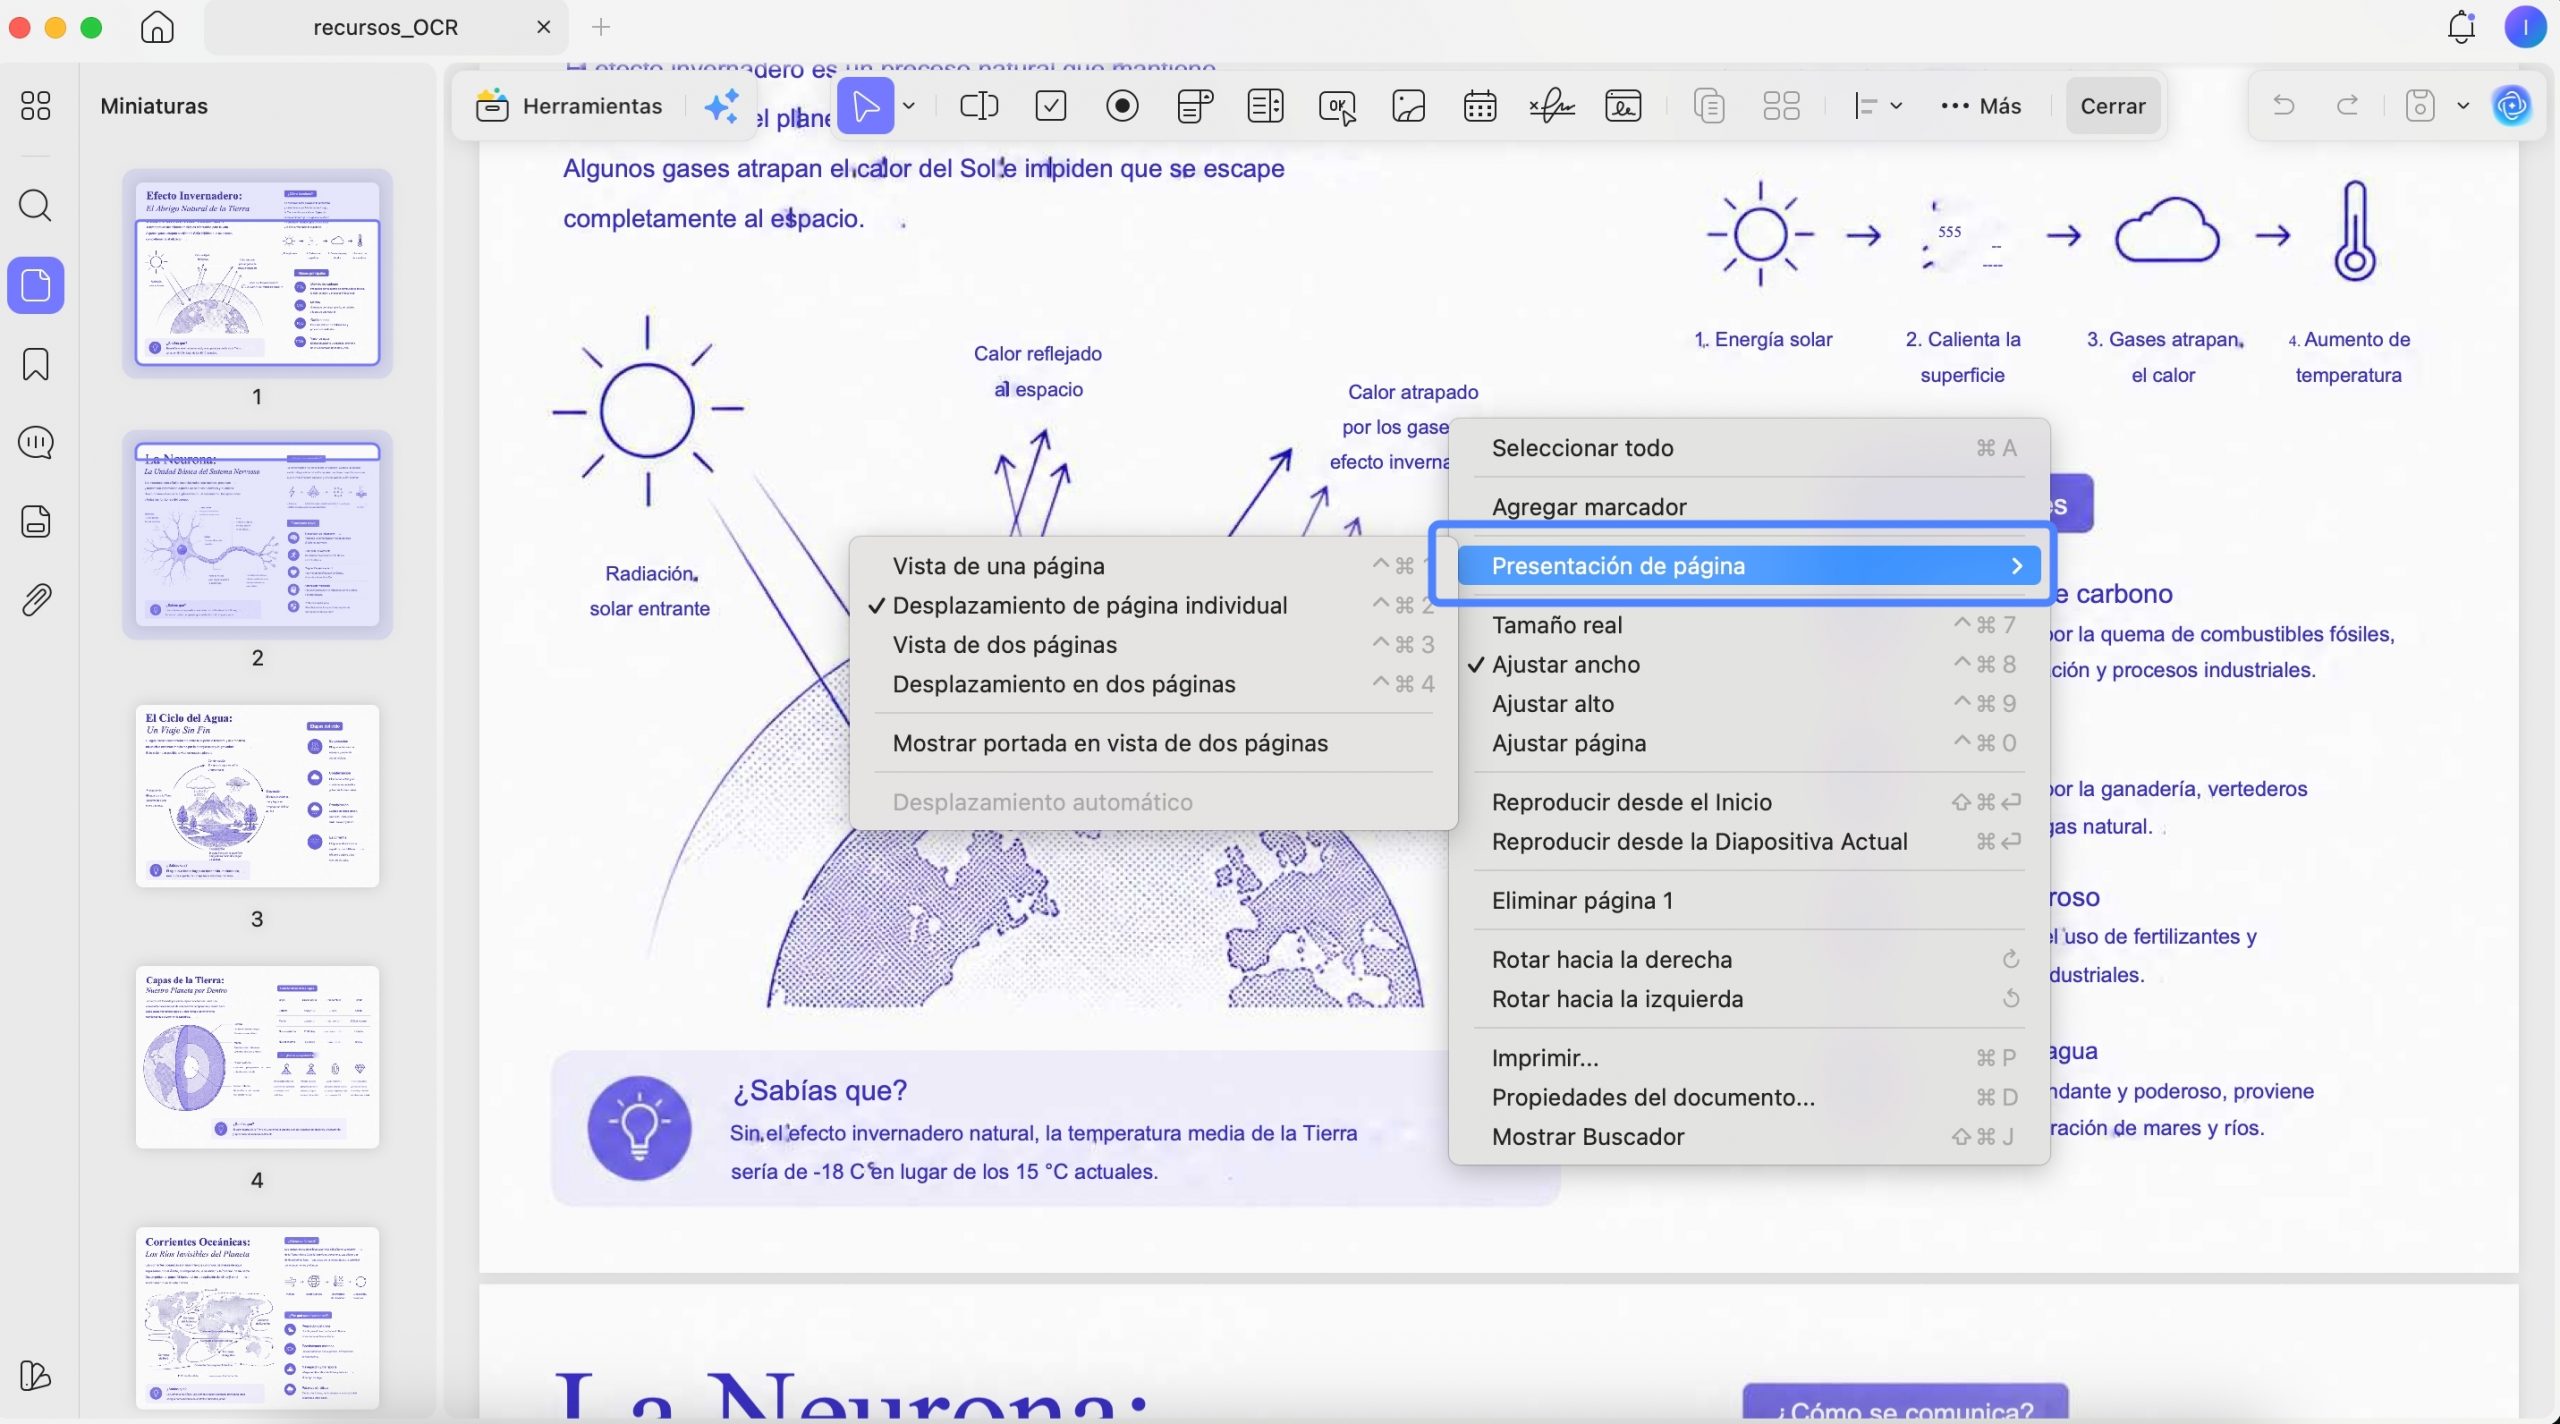Viewport: 2560px width, 1424px height.
Task: Select the signature field tool
Action: tap(1552, 106)
